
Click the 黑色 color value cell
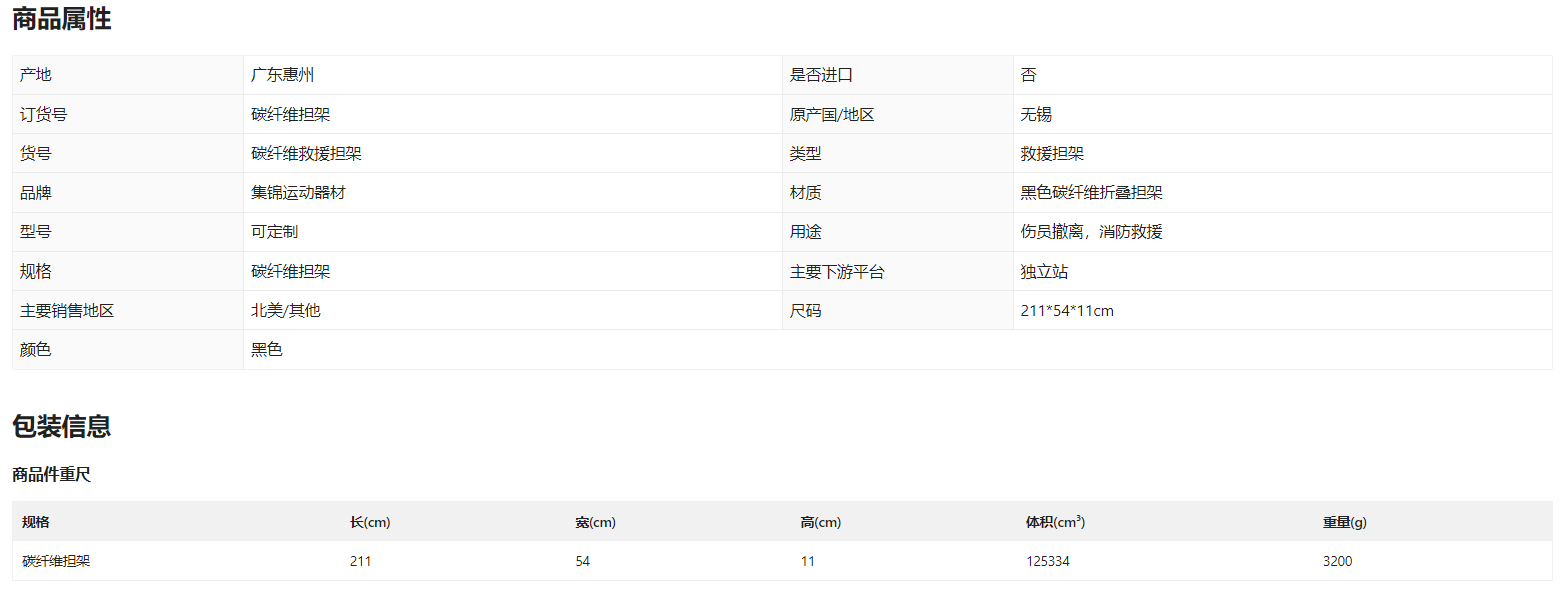click(267, 350)
